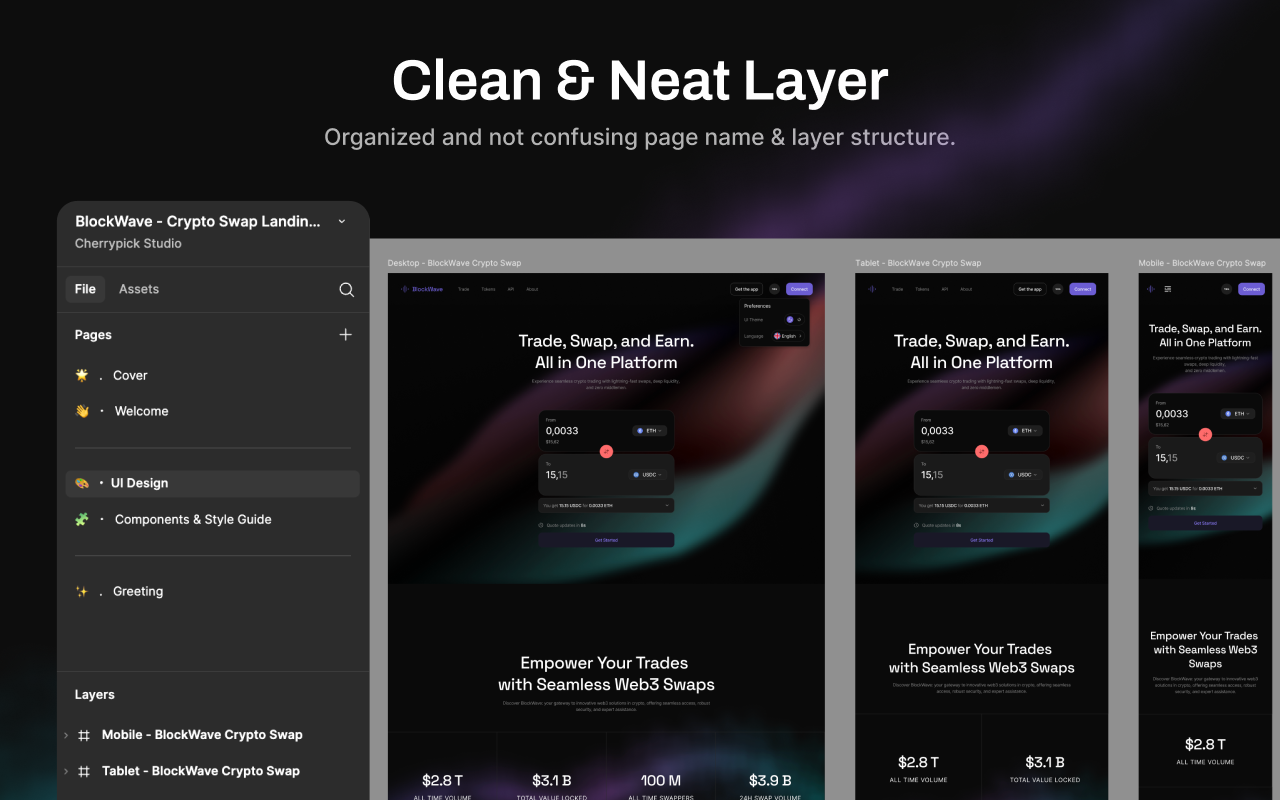Open the English language selector in Preferences
This screenshot has width=1280, height=800.
tap(788, 336)
